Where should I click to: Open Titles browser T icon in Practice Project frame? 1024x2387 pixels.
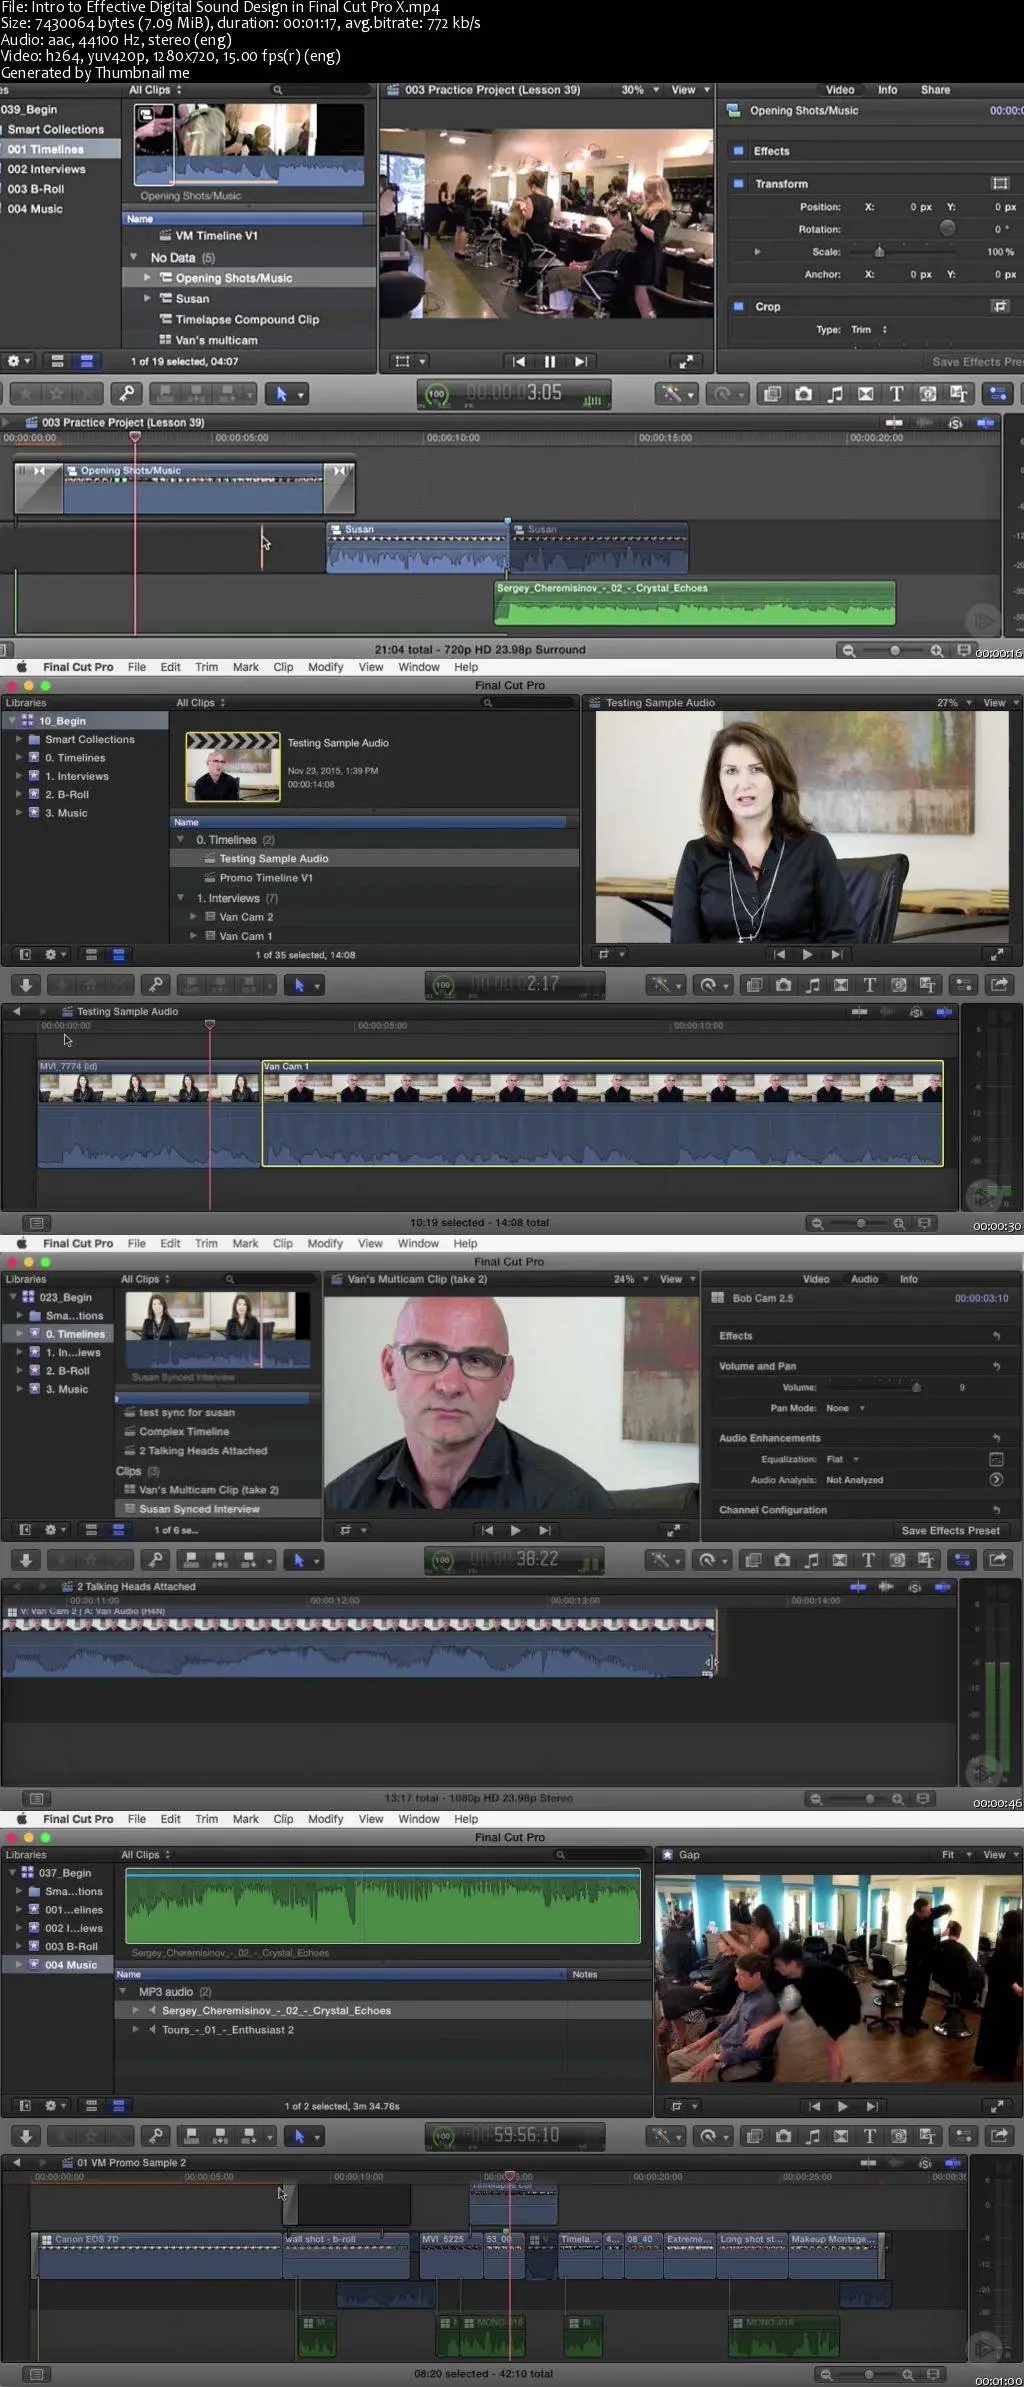click(x=896, y=394)
